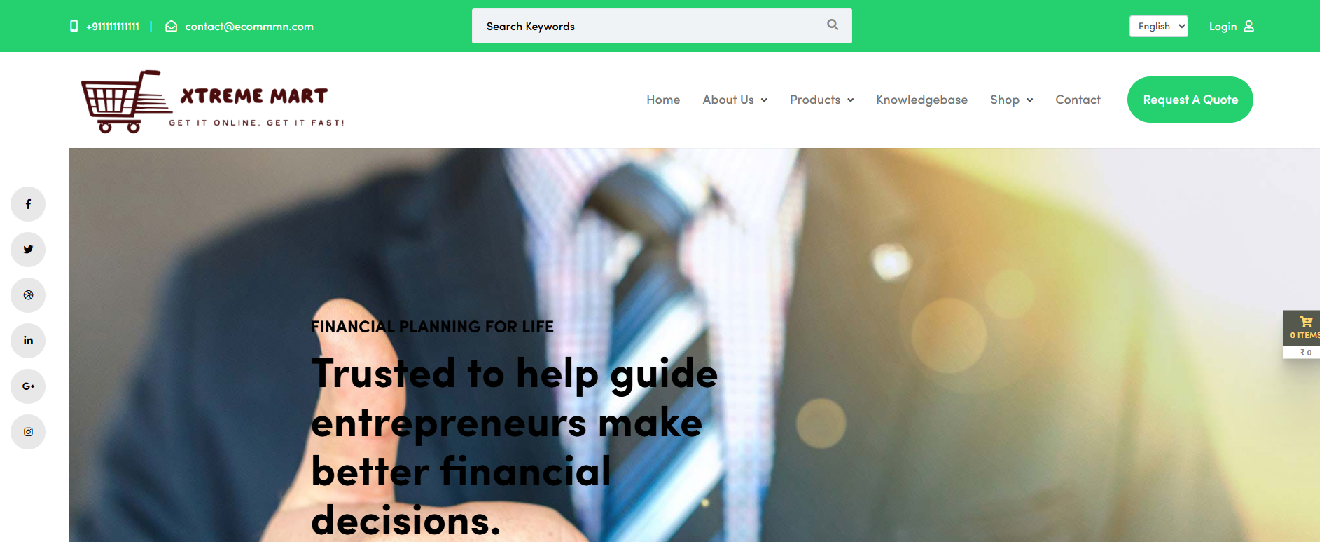The height and width of the screenshot is (542, 1320).
Task: Expand the Shop menu
Action: 1012,100
